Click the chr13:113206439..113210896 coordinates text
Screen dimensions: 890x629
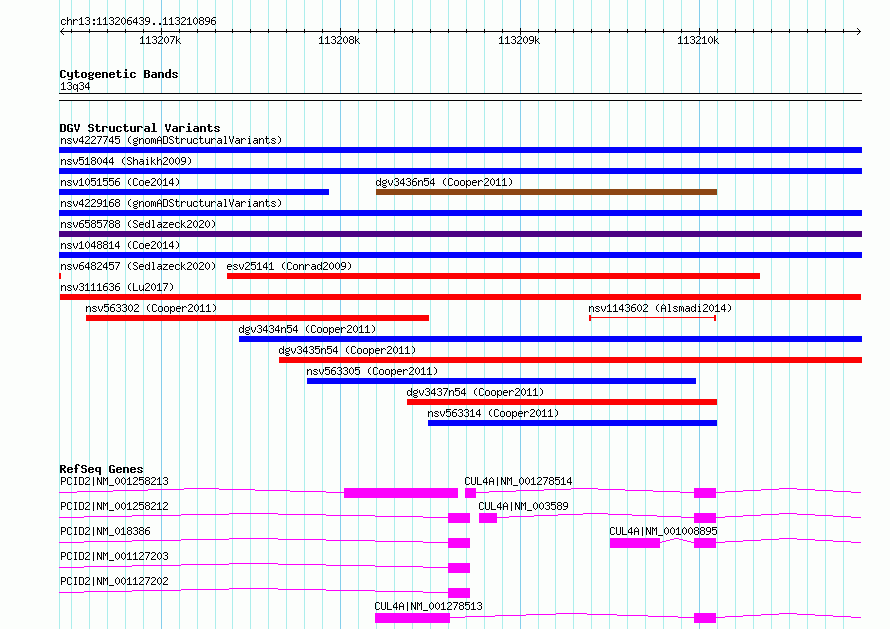pos(138,22)
